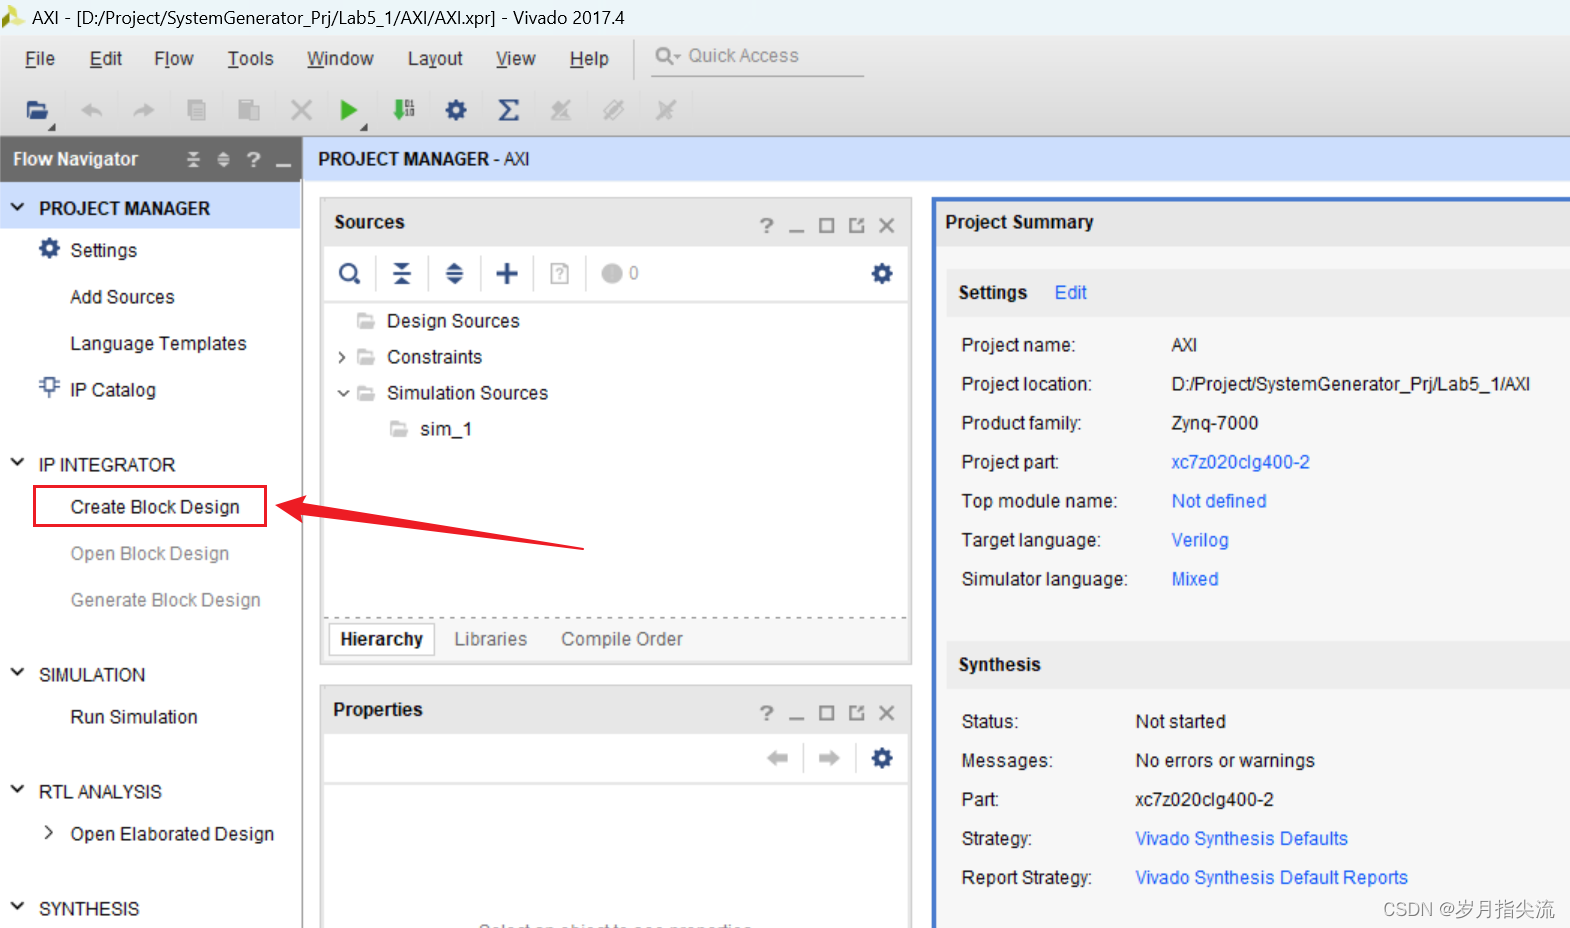The image size is (1570, 928).
Task: Open the Help menu
Action: point(589,59)
